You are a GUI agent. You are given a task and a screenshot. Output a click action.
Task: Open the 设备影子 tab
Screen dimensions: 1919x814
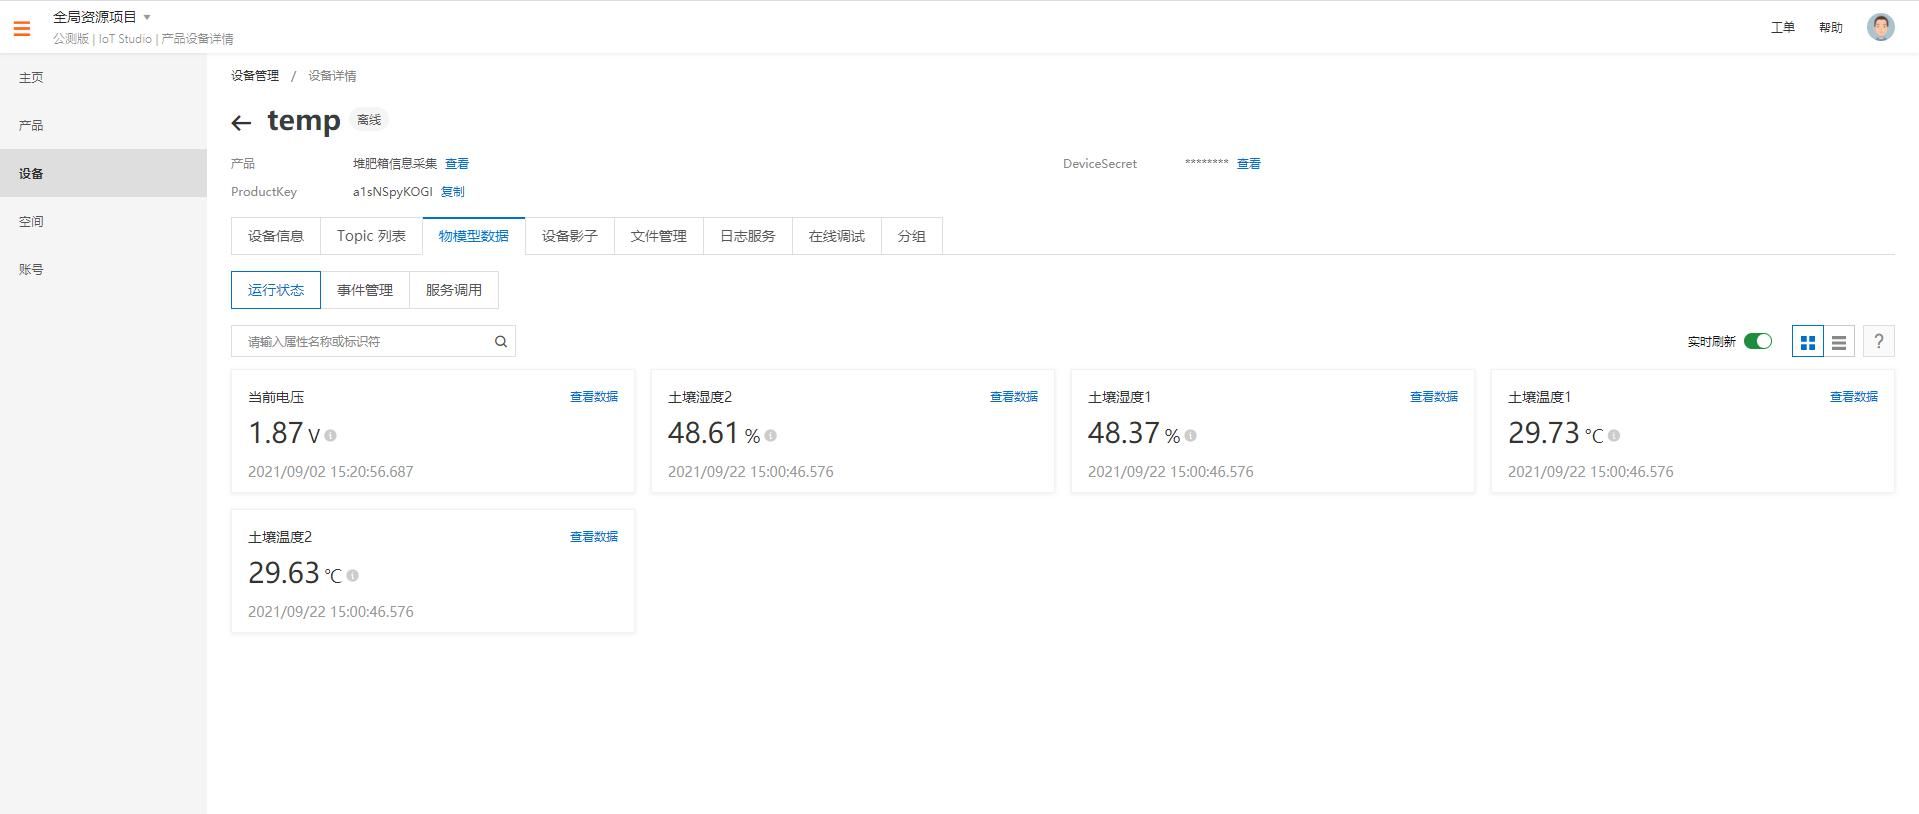[569, 236]
